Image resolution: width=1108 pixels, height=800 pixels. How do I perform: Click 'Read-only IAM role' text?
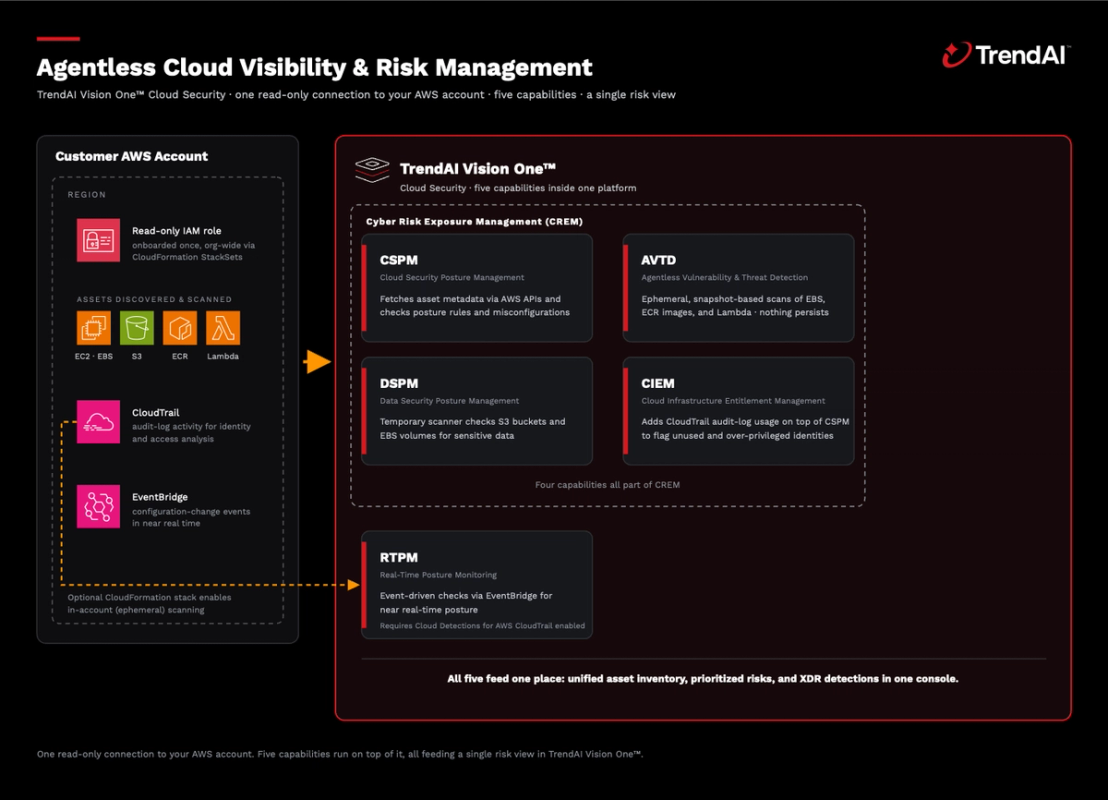pyautogui.click(x=177, y=230)
